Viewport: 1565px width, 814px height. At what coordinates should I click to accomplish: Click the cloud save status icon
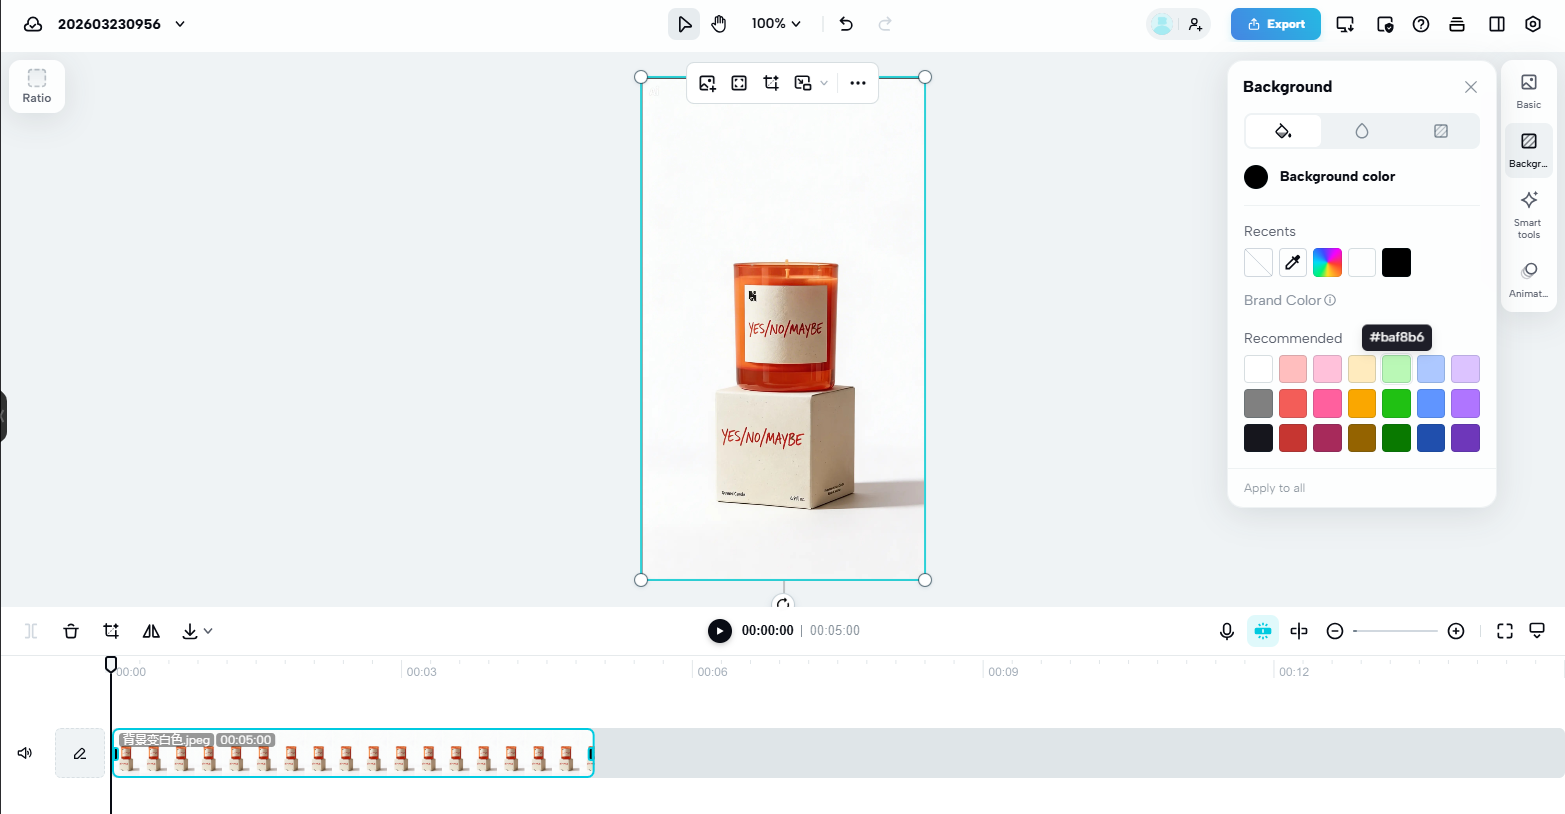33,24
